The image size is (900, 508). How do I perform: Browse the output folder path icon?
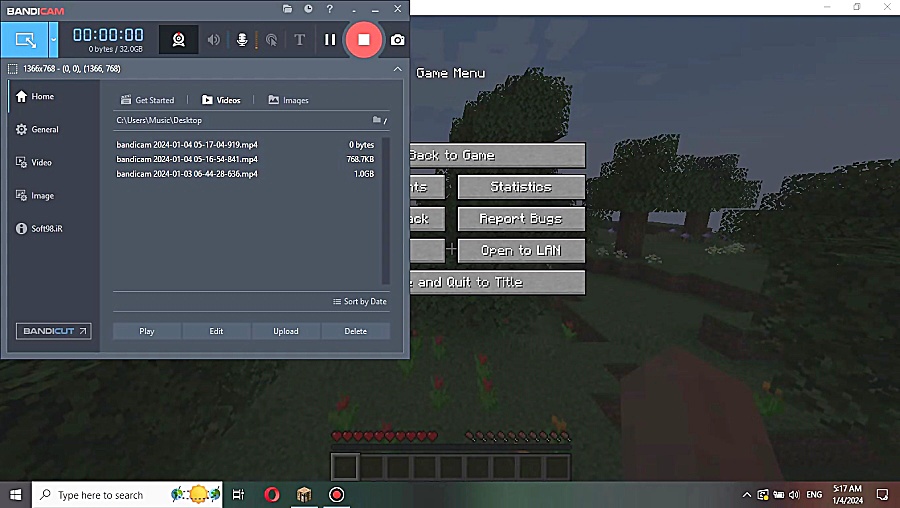tap(379, 120)
